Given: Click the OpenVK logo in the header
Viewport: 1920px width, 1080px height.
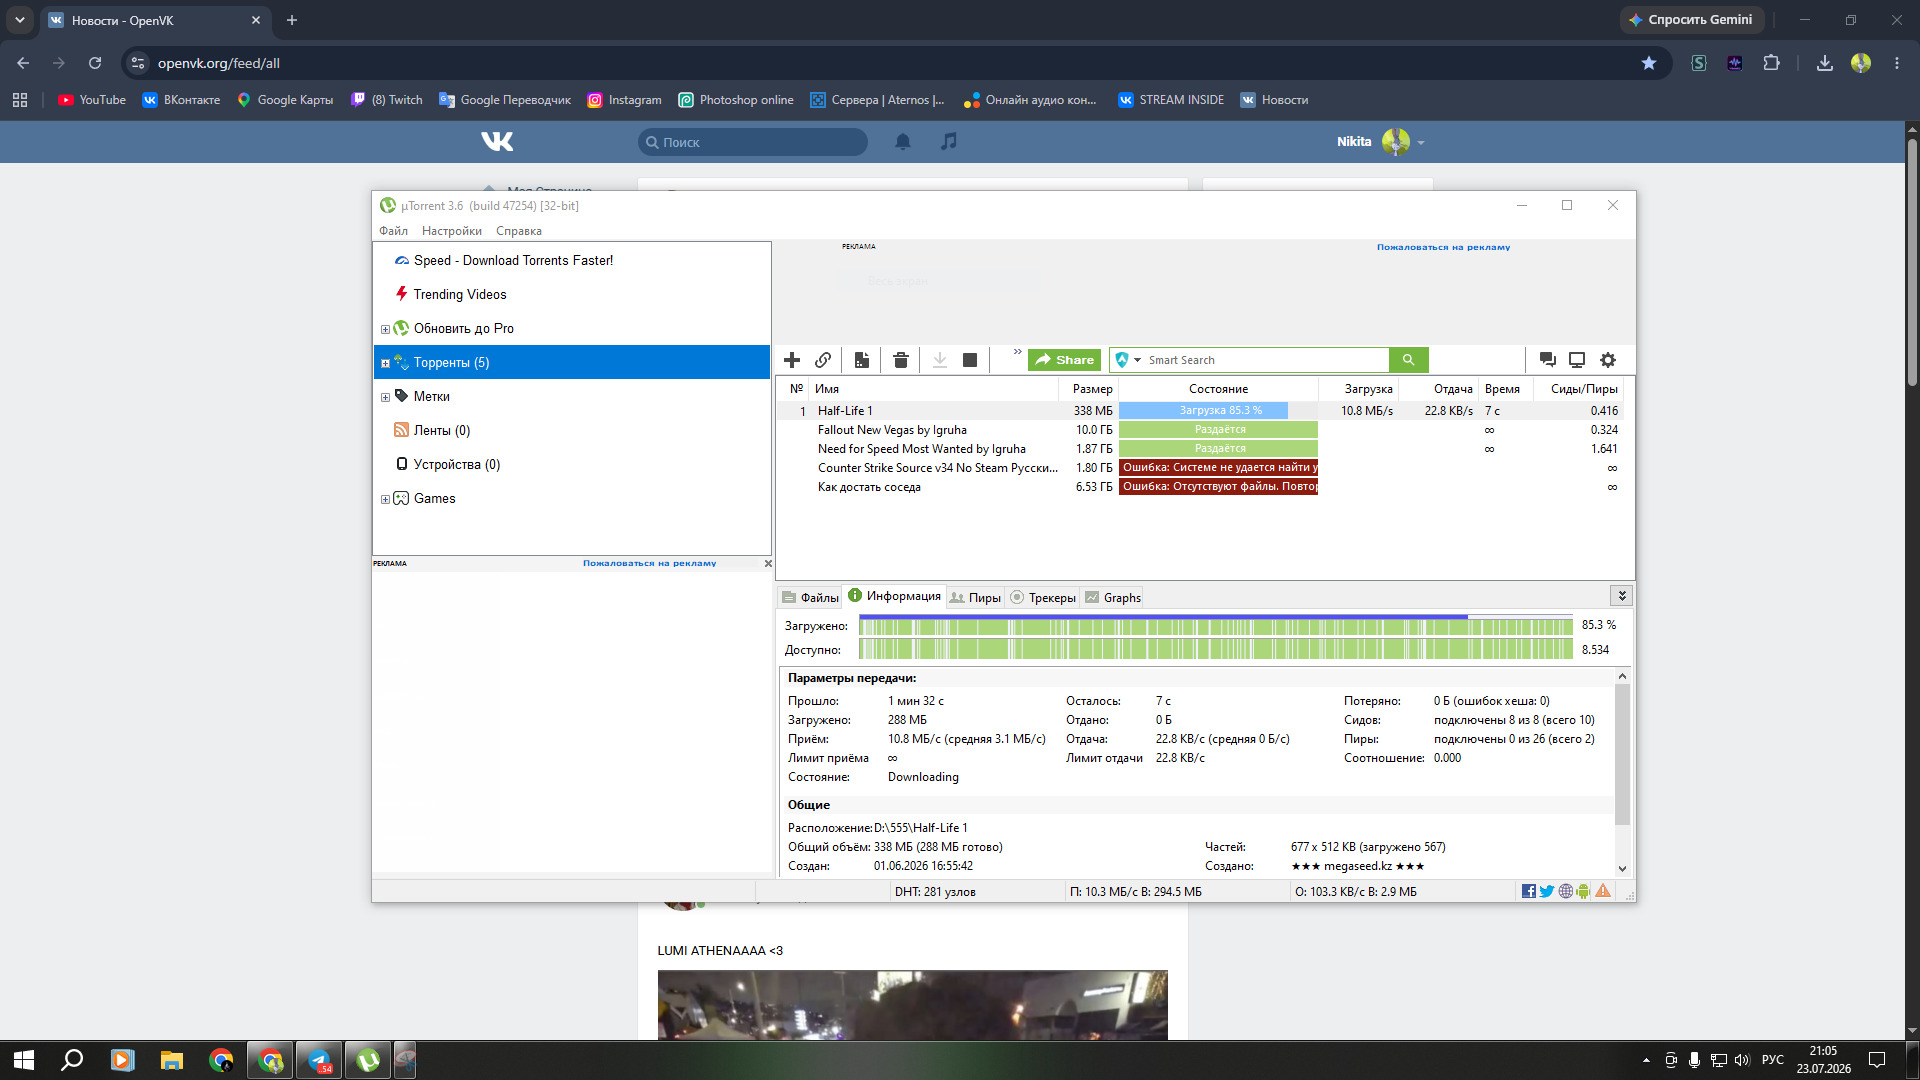Looking at the screenshot, I should 497,142.
